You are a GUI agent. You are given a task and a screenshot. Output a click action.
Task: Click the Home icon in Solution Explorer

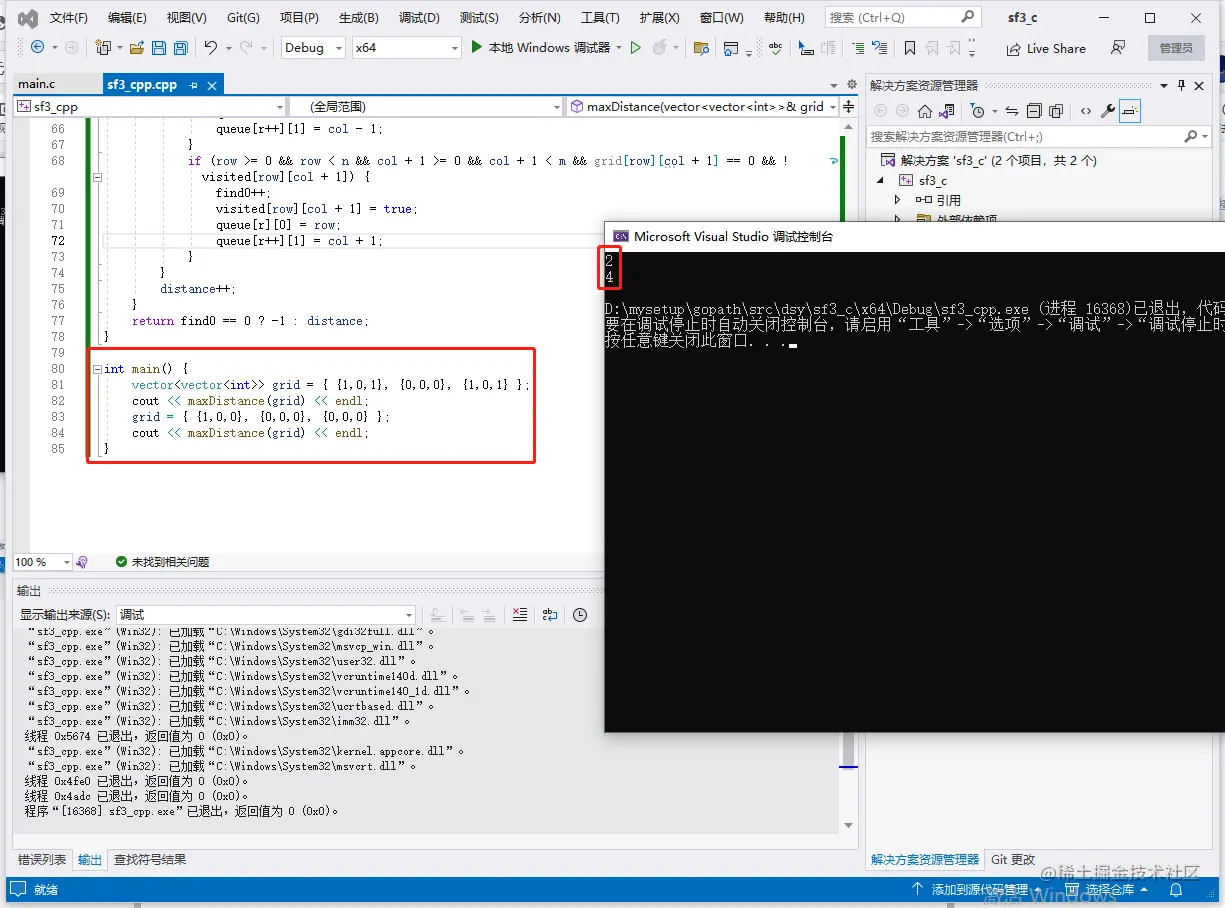[925, 111]
